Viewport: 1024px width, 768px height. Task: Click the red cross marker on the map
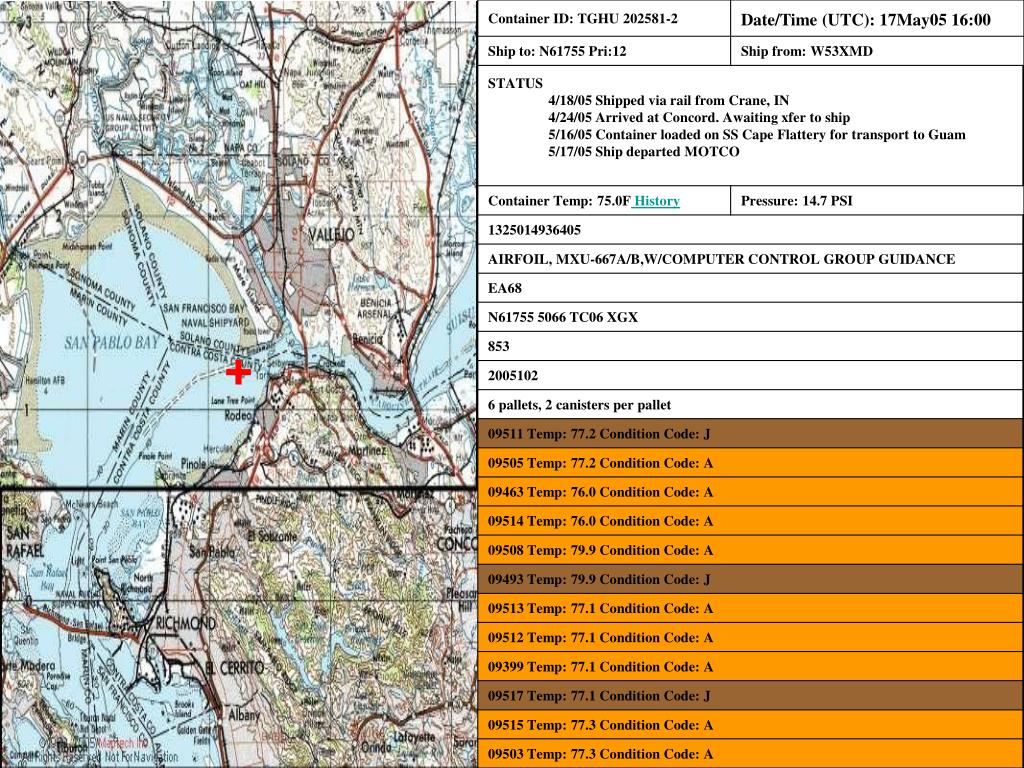coord(238,372)
